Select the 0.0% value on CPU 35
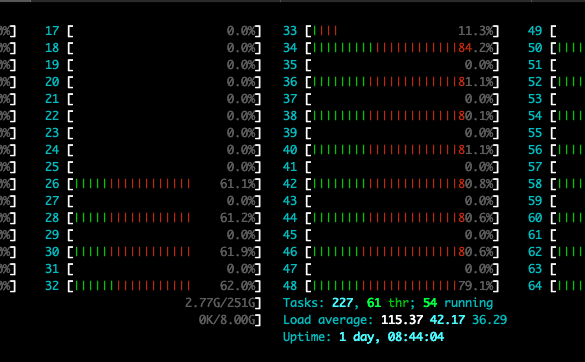The width and height of the screenshot is (585, 362). click(479, 65)
